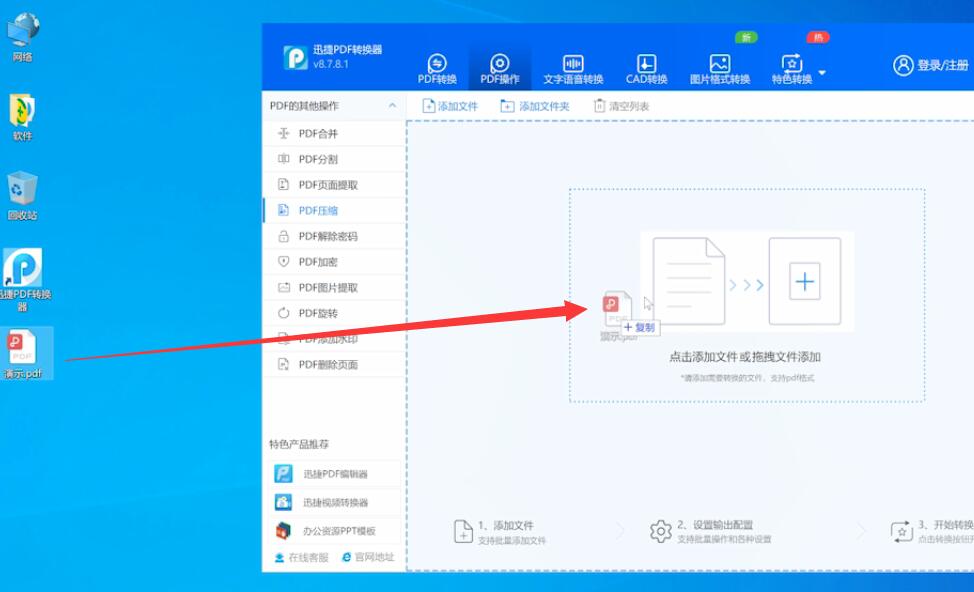Screen dimensions: 974x592
Task: Select the 软件 desktop folder icon
Action: 22,117
